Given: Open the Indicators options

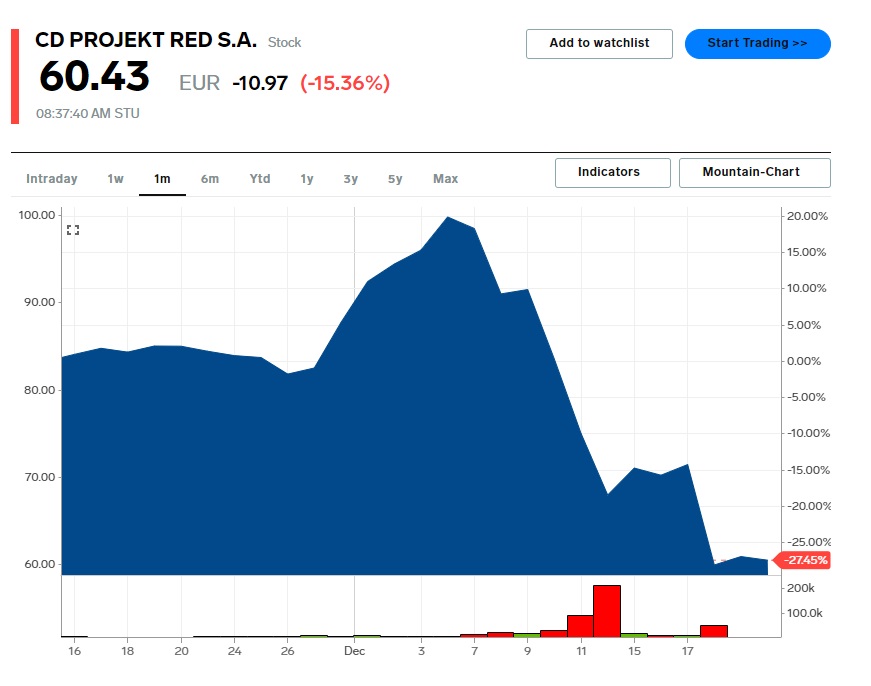Looking at the screenshot, I should [612, 173].
